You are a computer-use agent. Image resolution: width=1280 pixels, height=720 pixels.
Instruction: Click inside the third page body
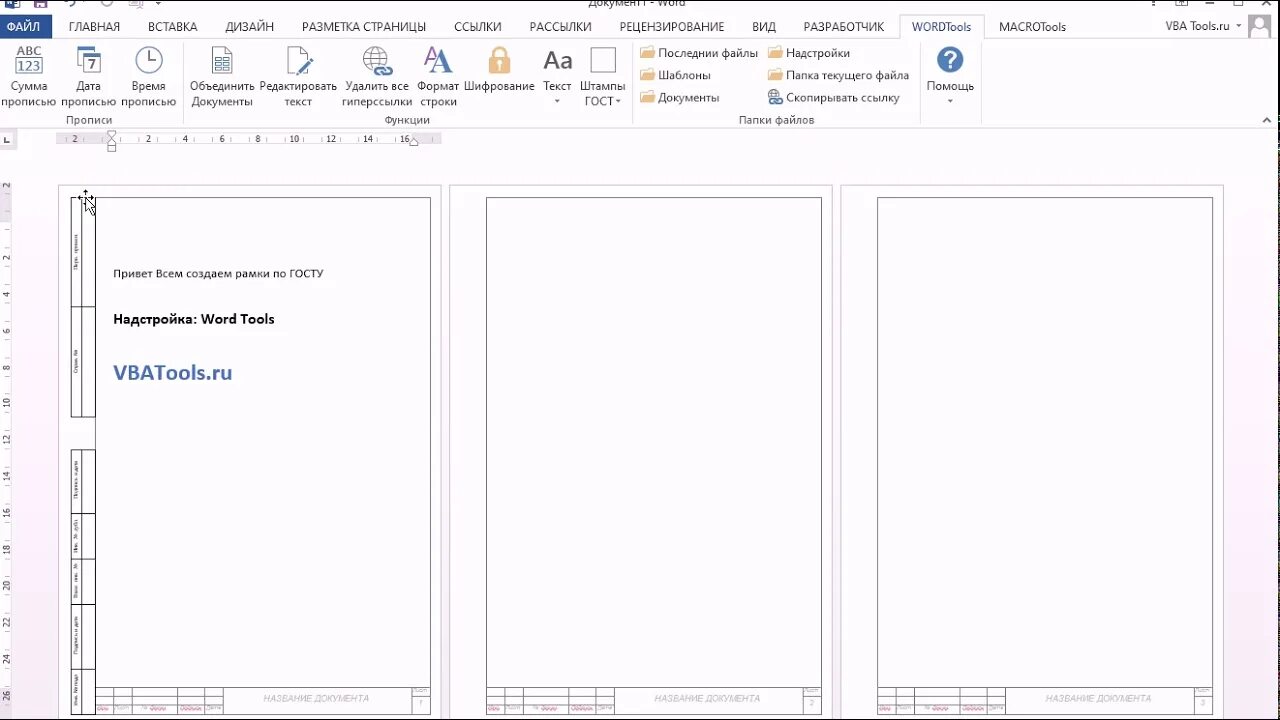click(x=1045, y=440)
